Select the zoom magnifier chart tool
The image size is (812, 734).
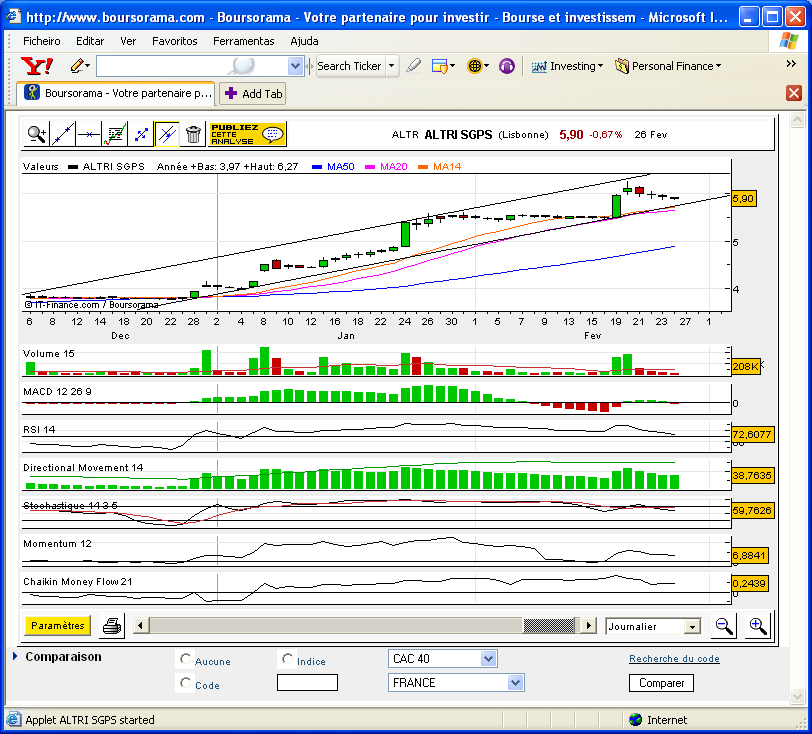[x=37, y=135]
